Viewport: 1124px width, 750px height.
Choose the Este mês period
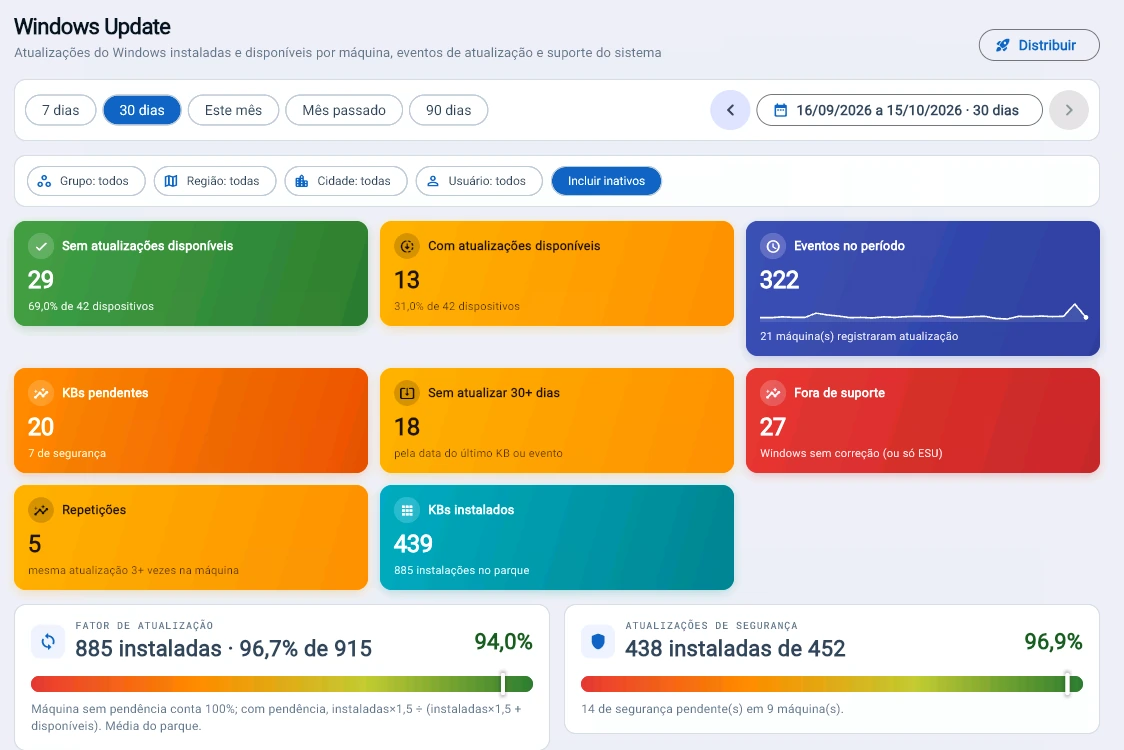[x=233, y=110]
